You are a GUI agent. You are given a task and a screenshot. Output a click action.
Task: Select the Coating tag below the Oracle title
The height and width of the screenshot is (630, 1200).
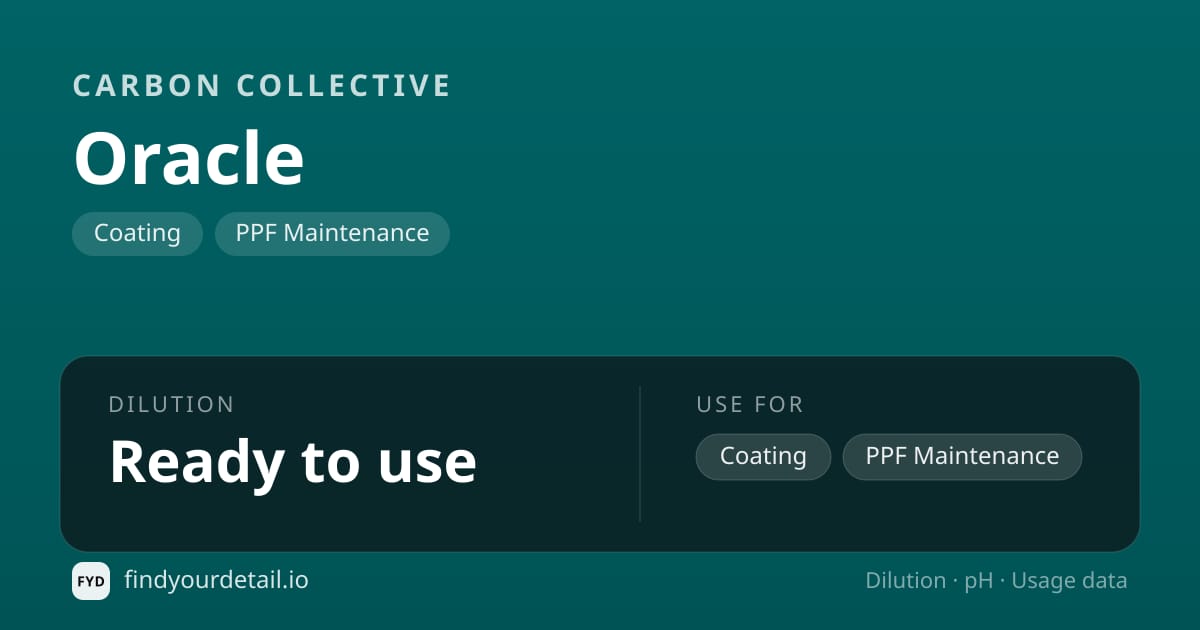[137, 233]
